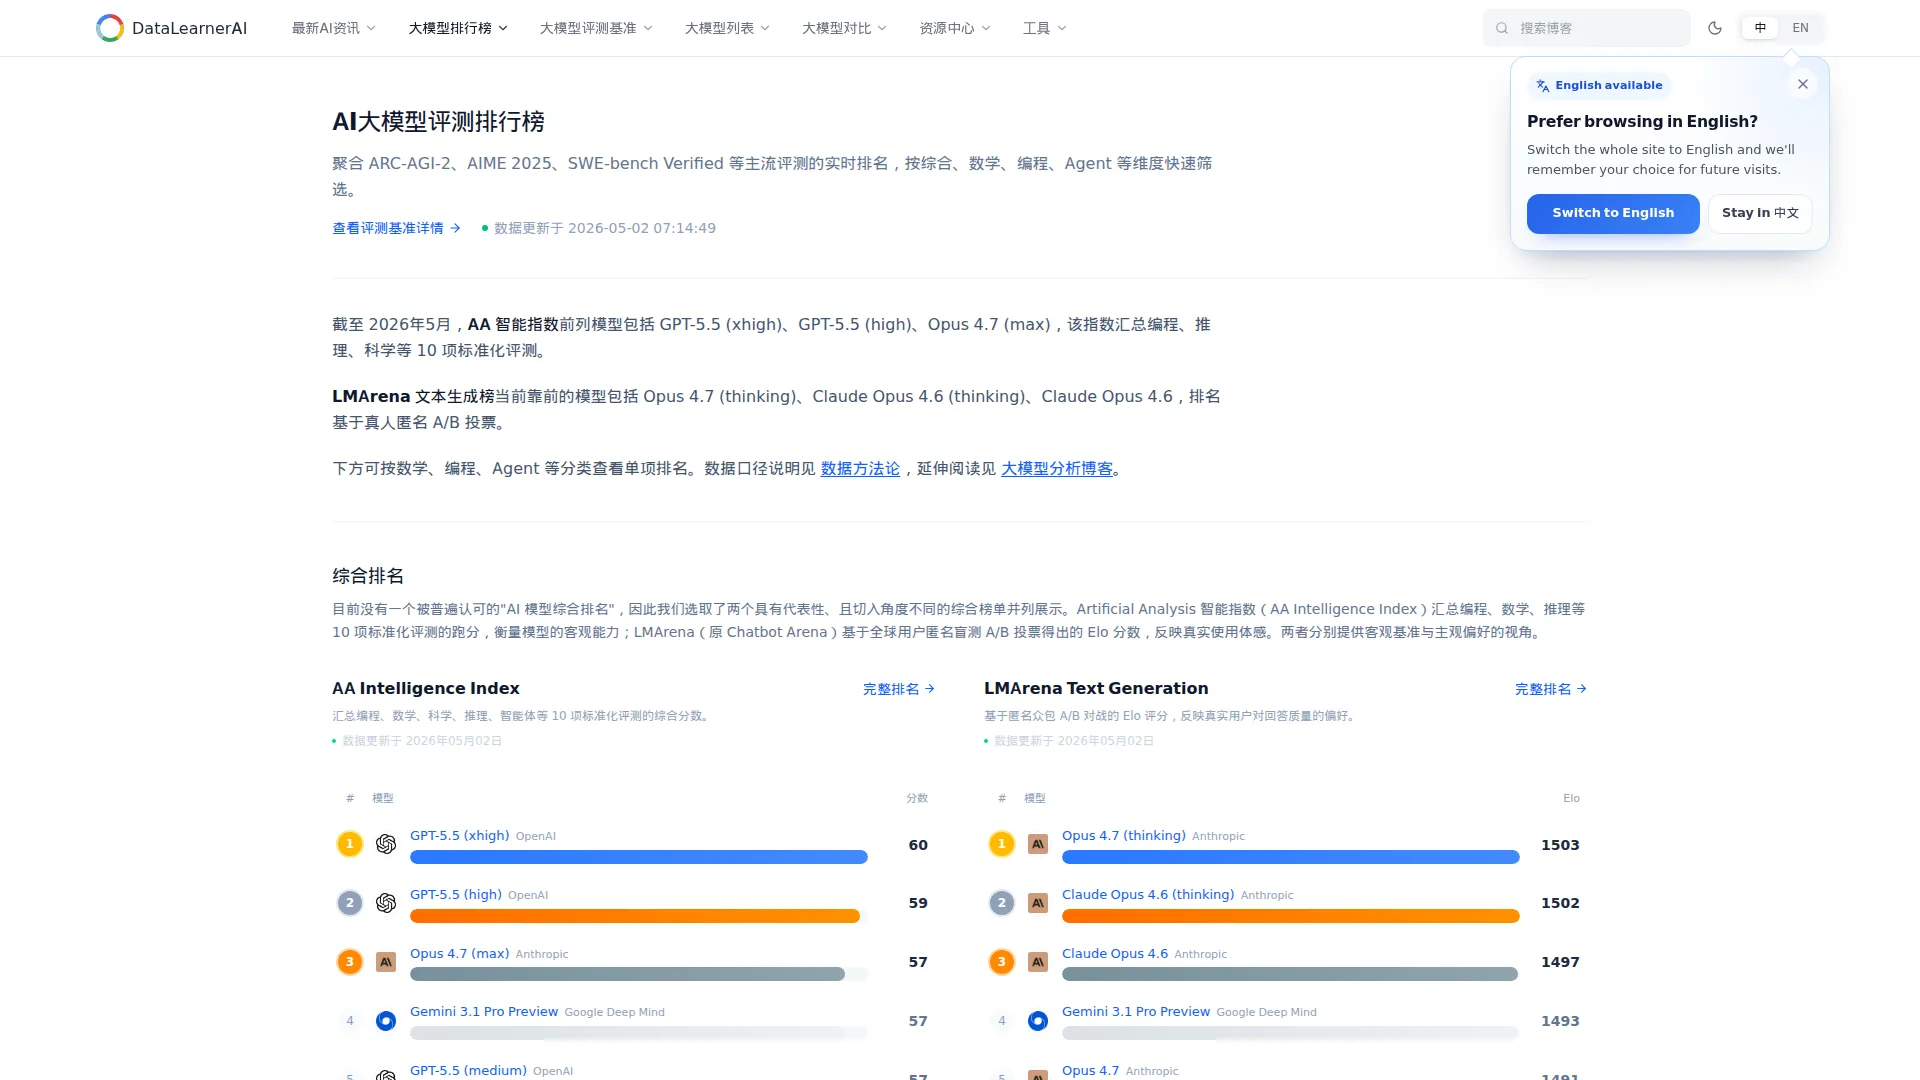1920x1080 pixels.
Task: Click the translate icon in English available badge
Action: click(x=1543, y=86)
